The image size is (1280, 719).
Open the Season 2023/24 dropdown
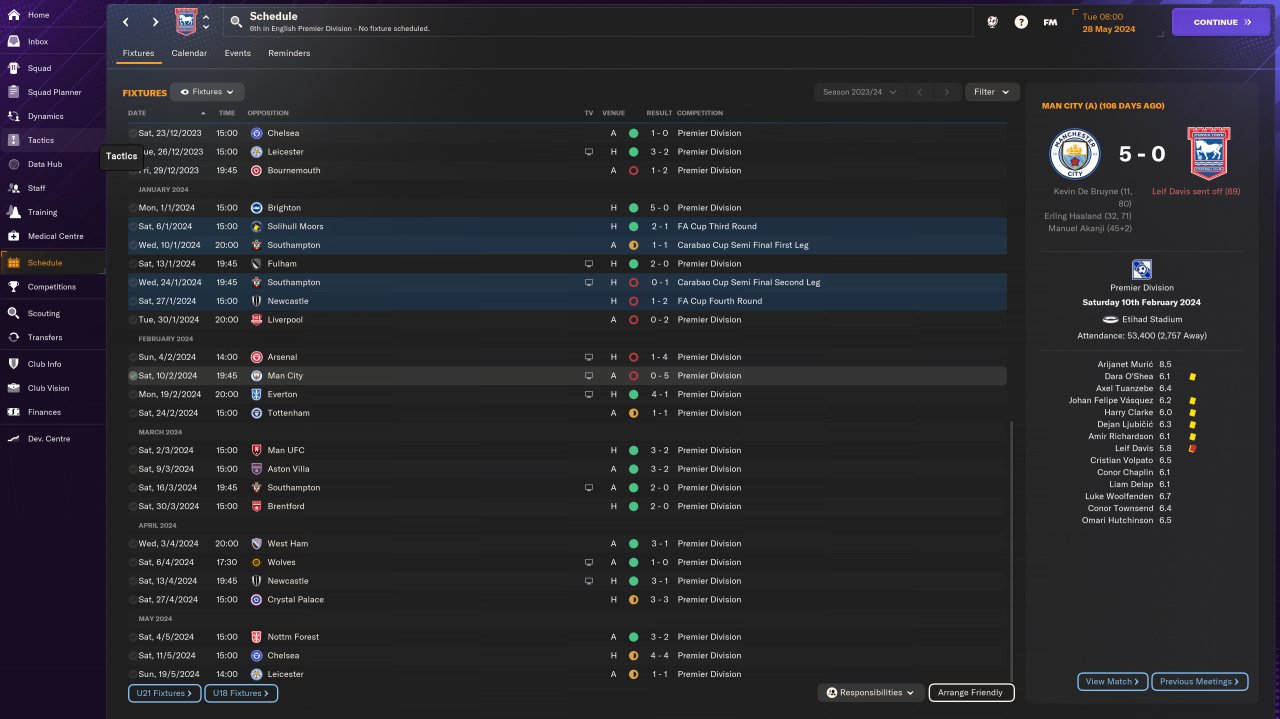tap(859, 92)
